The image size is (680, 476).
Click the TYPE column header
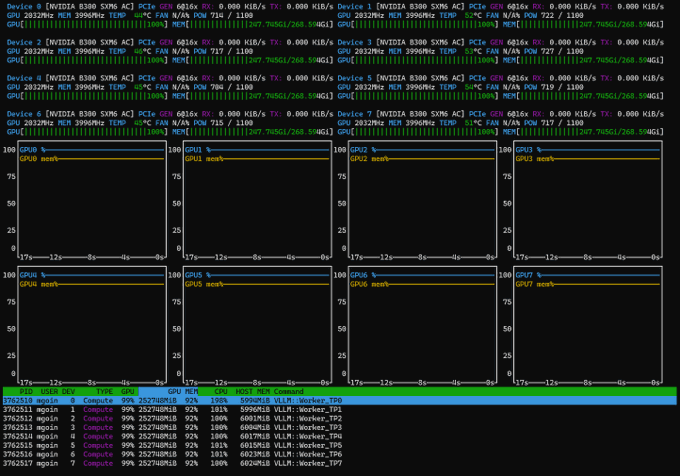click(x=105, y=391)
